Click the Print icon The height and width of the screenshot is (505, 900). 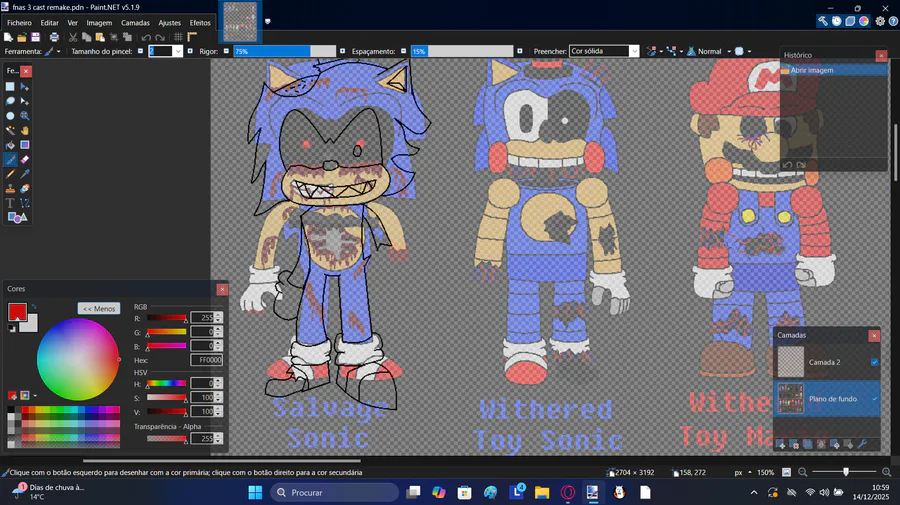click(x=54, y=37)
